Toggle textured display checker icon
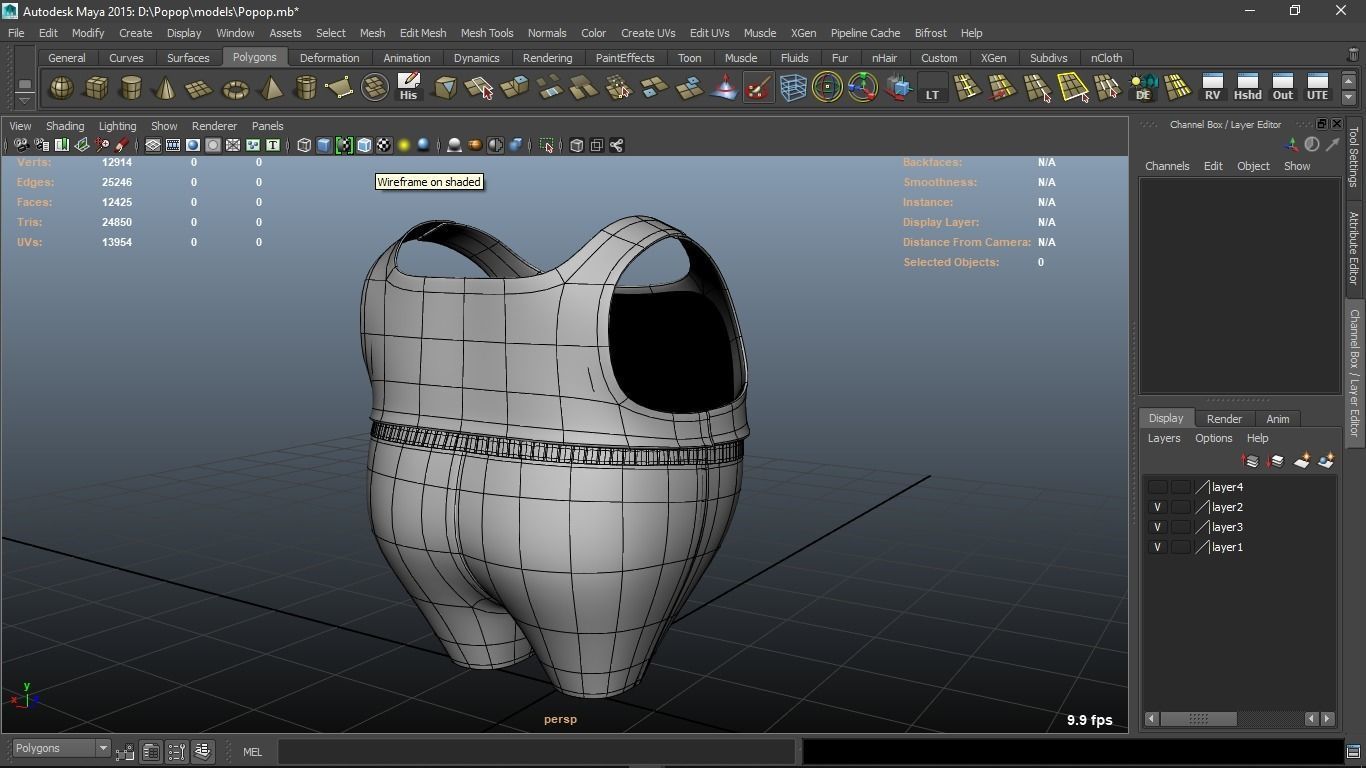The height and width of the screenshot is (768, 1366). click(x=384, y=145)
